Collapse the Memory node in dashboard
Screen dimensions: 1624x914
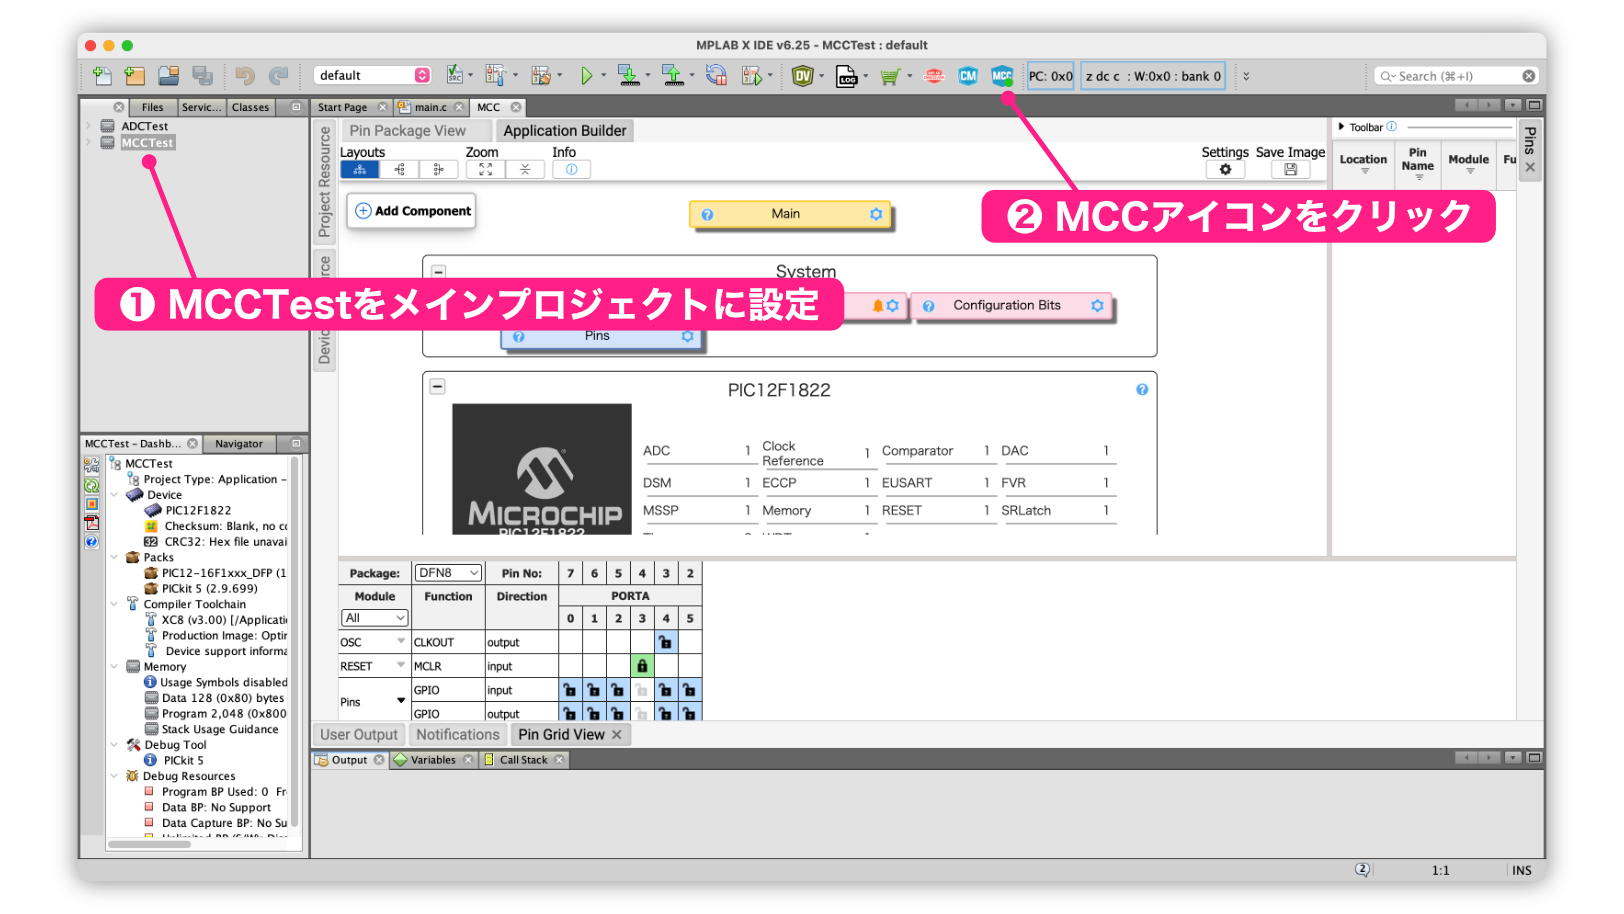pos(114,667)
